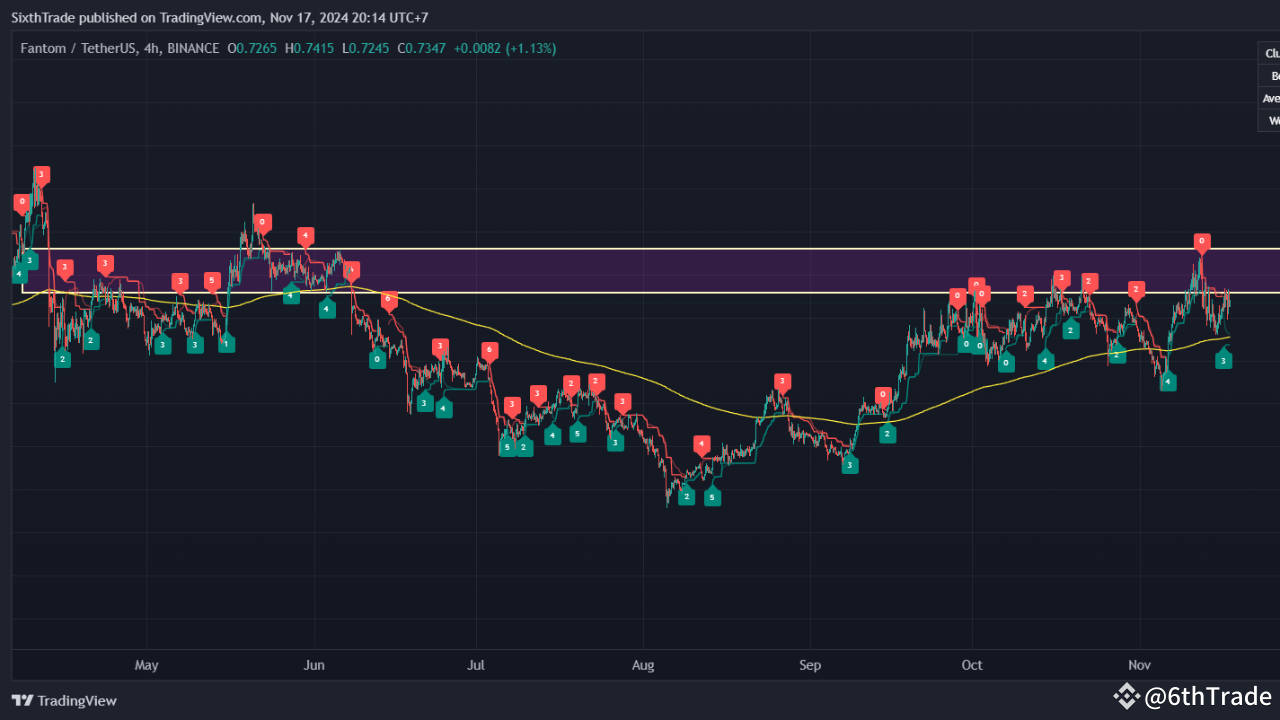
Task: Click the Binance diamond icon beside @6thTrade
Action: click(1126, 696)
